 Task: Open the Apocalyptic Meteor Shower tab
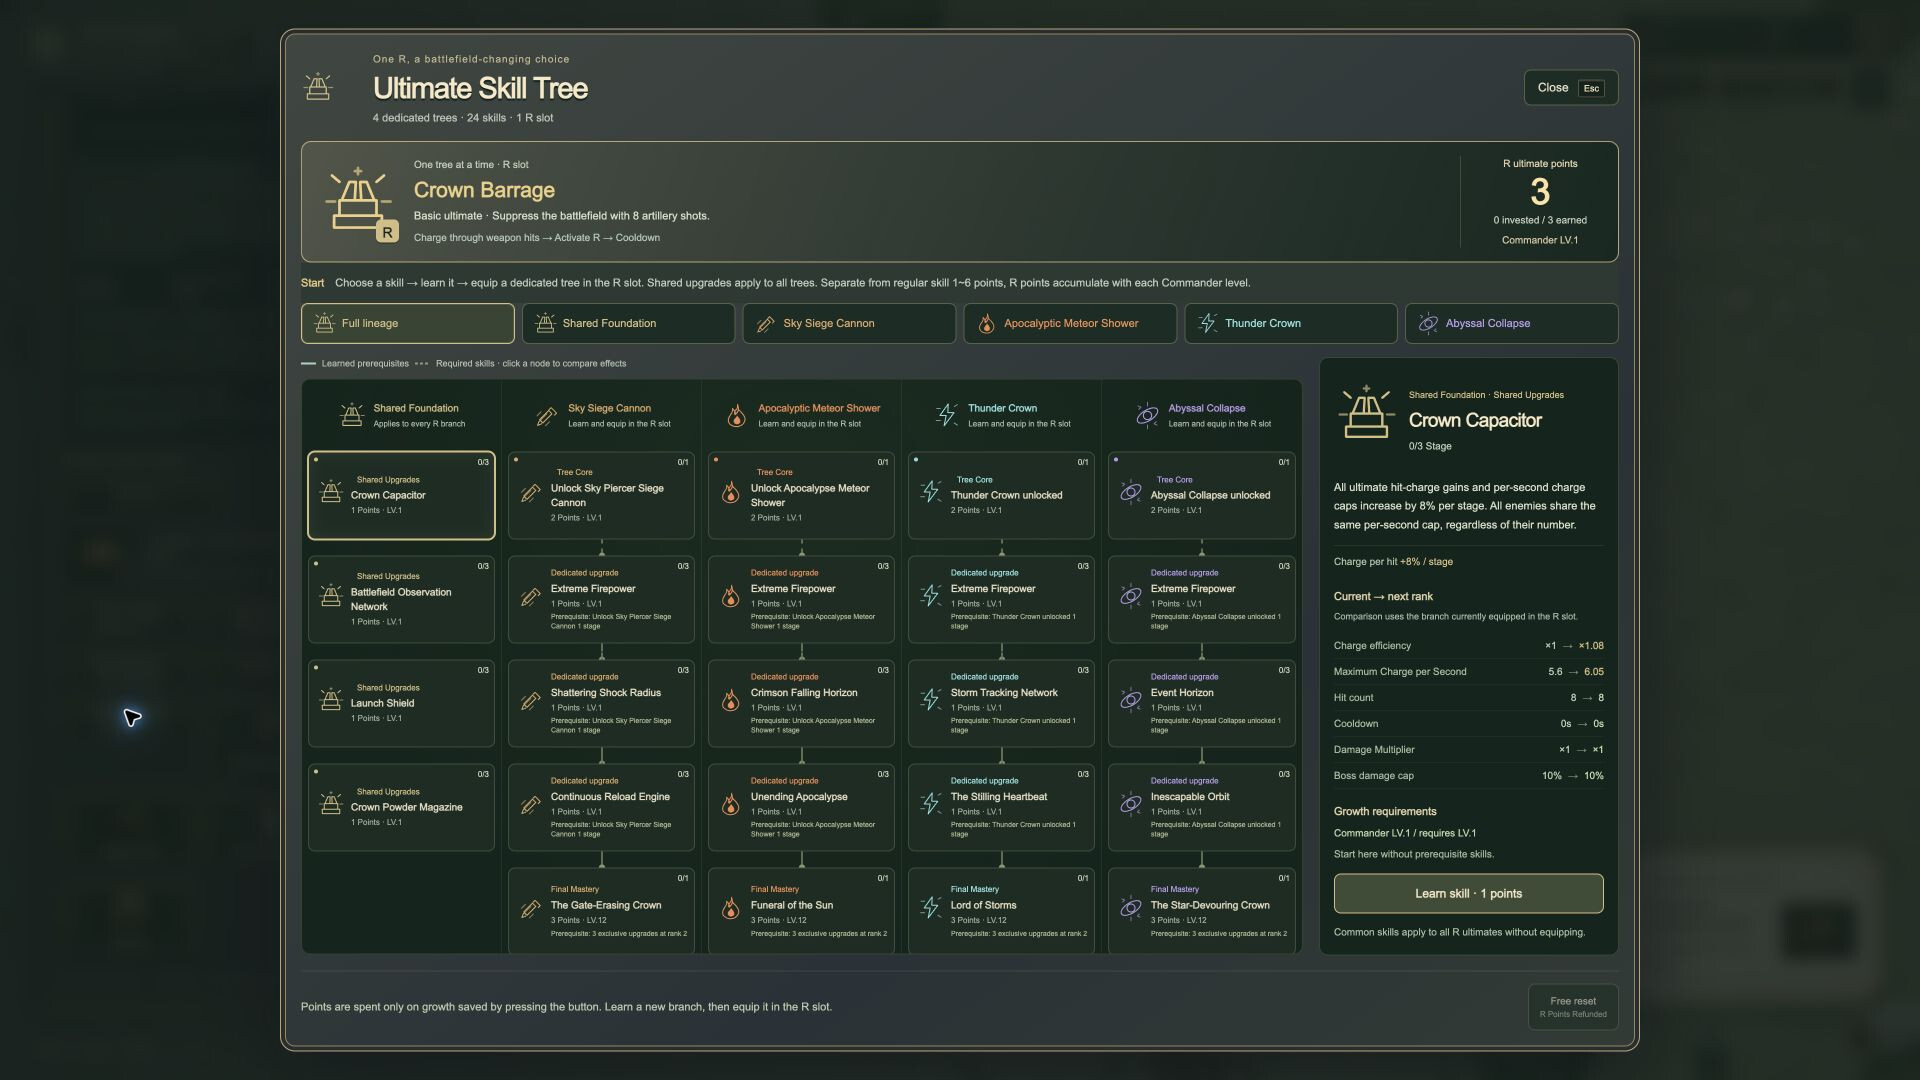[1070, 323]
